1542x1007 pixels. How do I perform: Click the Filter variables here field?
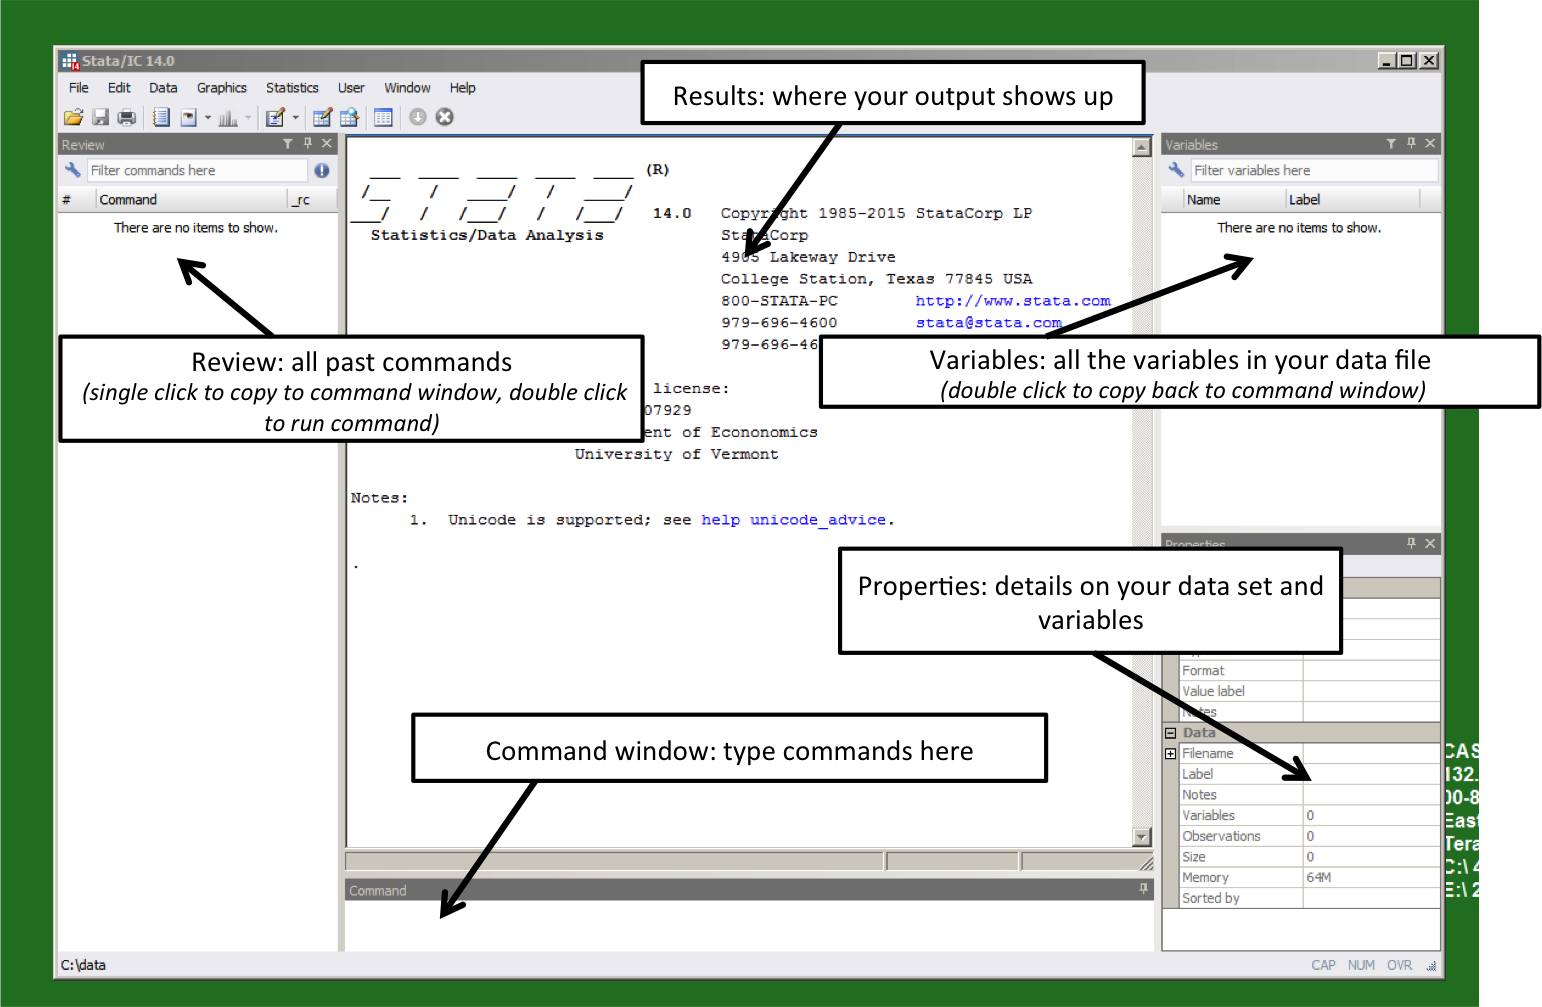coord(1314,171)
